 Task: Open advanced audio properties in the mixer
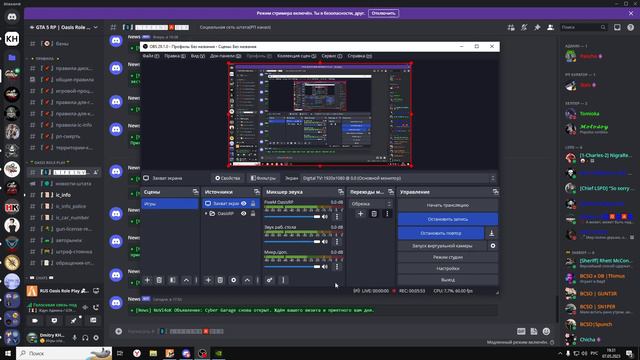tap(269, 280)
